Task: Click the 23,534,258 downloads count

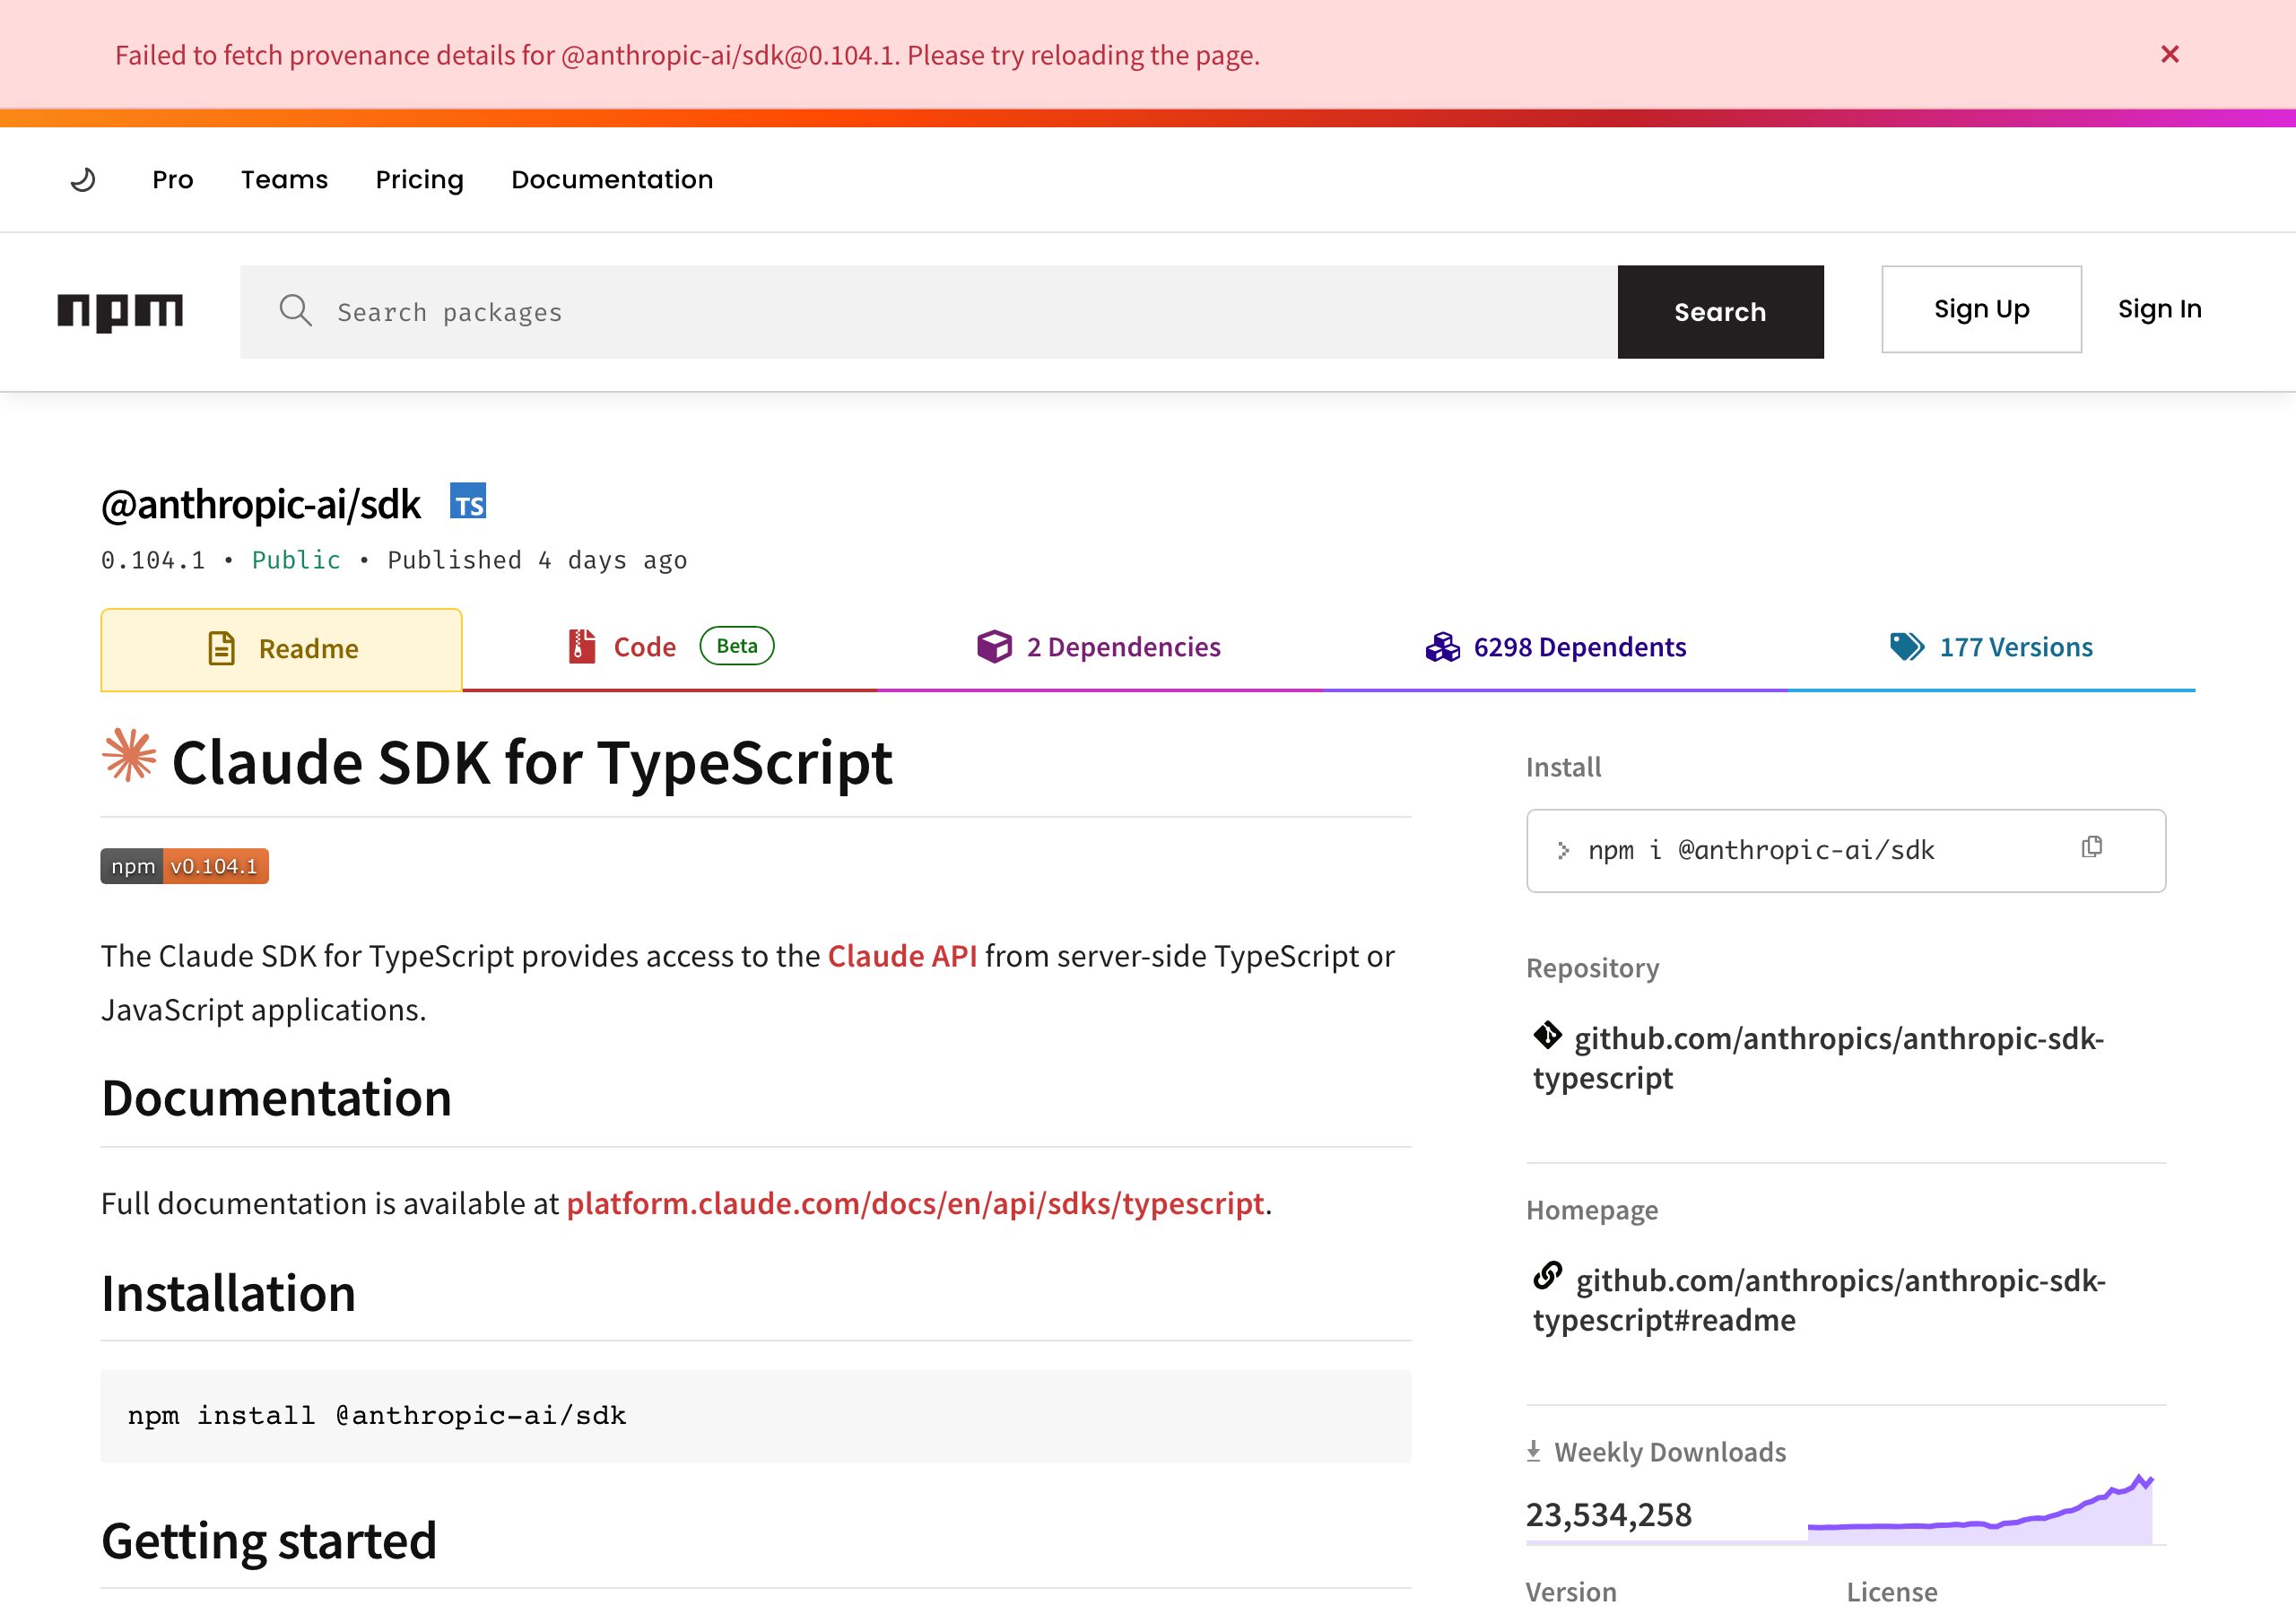Action: pyautogui.click(x=1609, y=1515)
